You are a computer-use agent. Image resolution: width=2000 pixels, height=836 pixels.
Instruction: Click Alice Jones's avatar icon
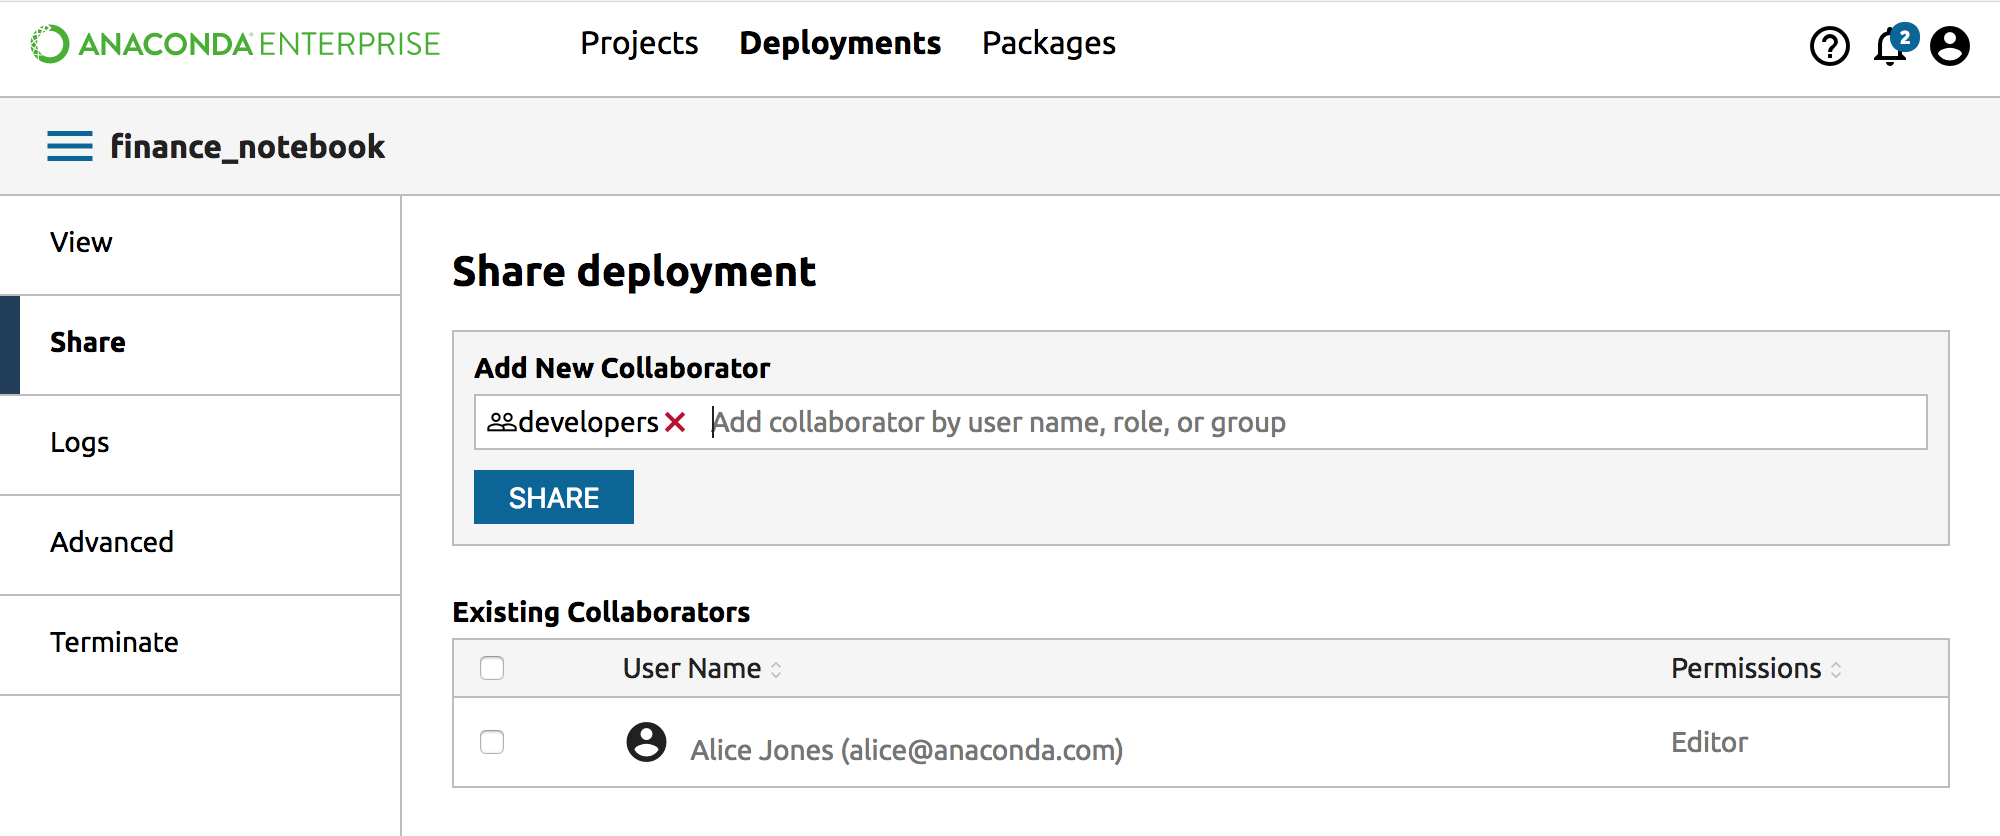646,743
